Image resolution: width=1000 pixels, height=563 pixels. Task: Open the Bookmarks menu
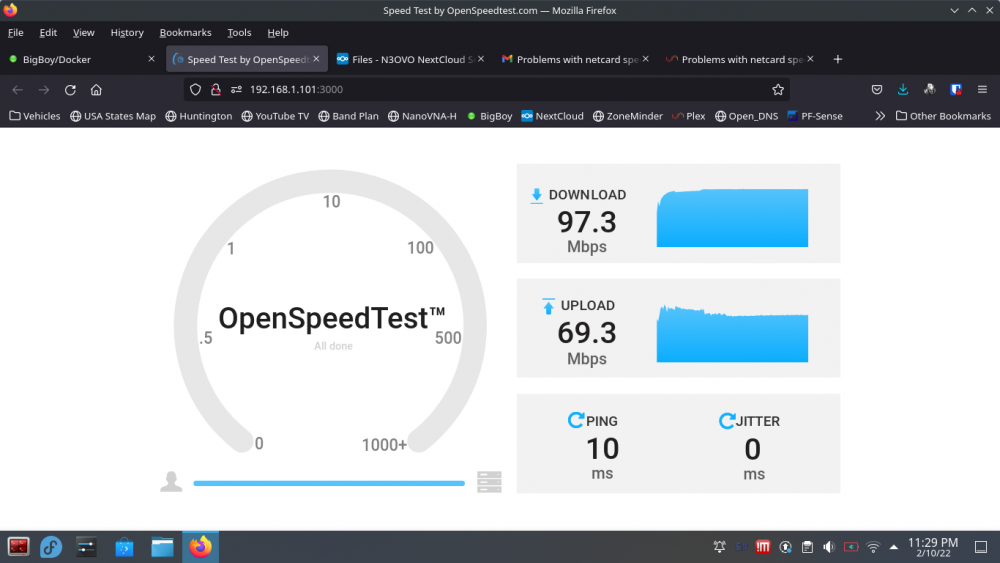[185, 33]
